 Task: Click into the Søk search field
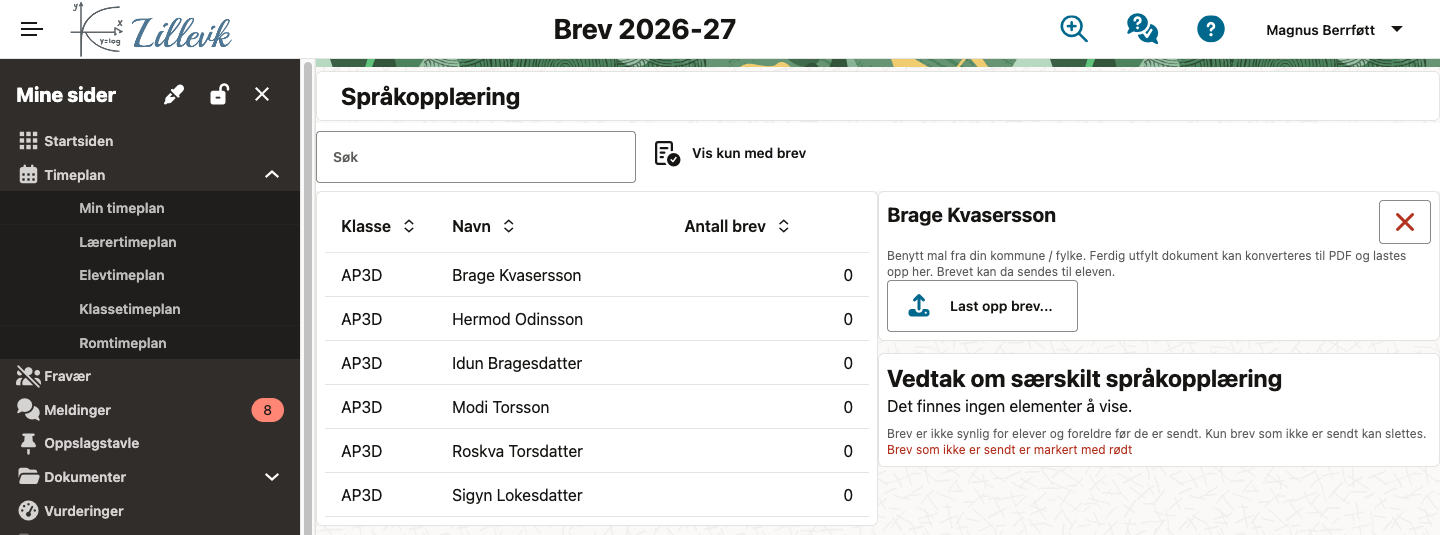(476, 157)
